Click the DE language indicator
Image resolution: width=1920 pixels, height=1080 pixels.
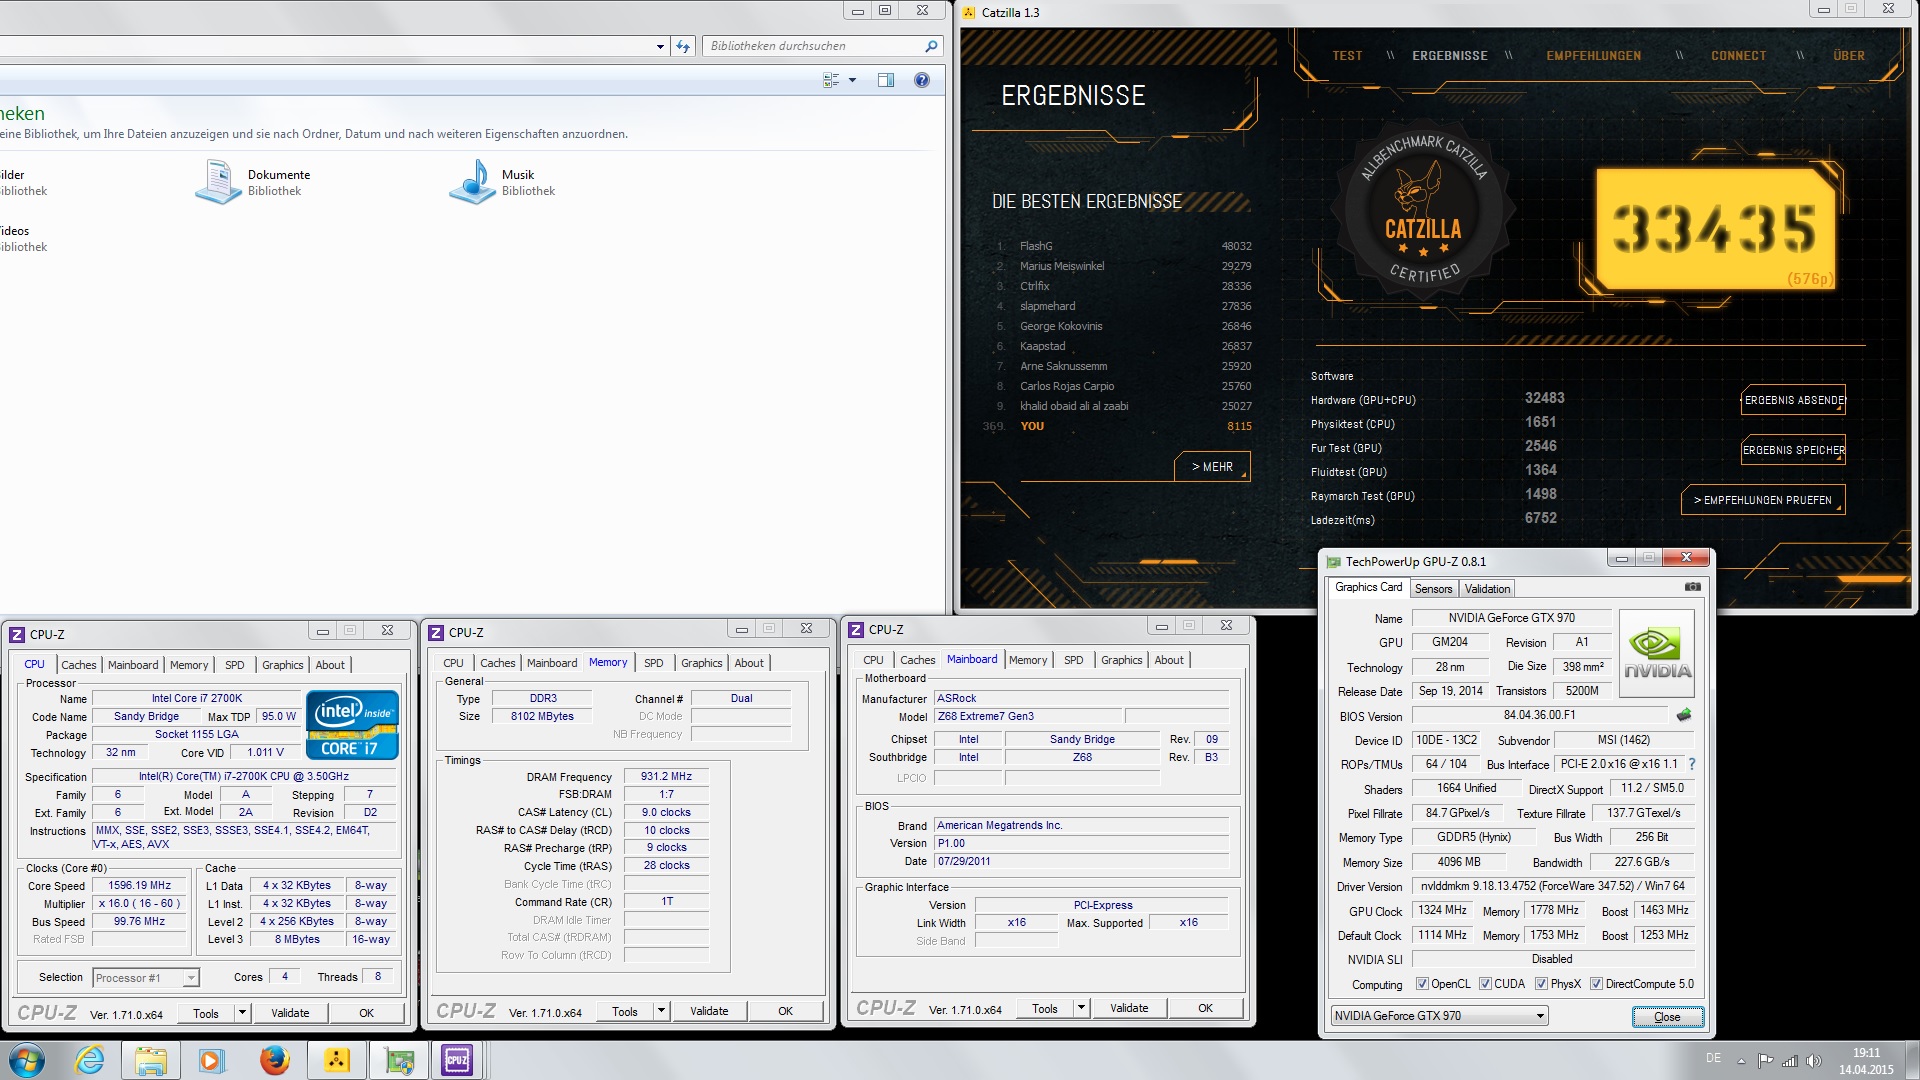tap(1713, 1058)
